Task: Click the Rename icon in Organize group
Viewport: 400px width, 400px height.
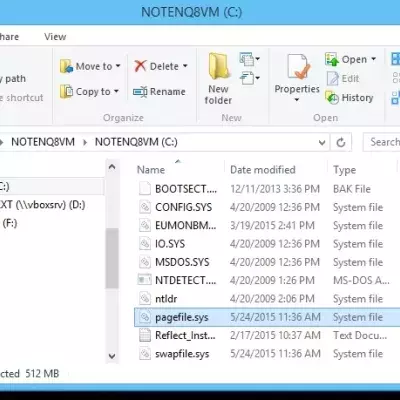Action: point(140,92)
